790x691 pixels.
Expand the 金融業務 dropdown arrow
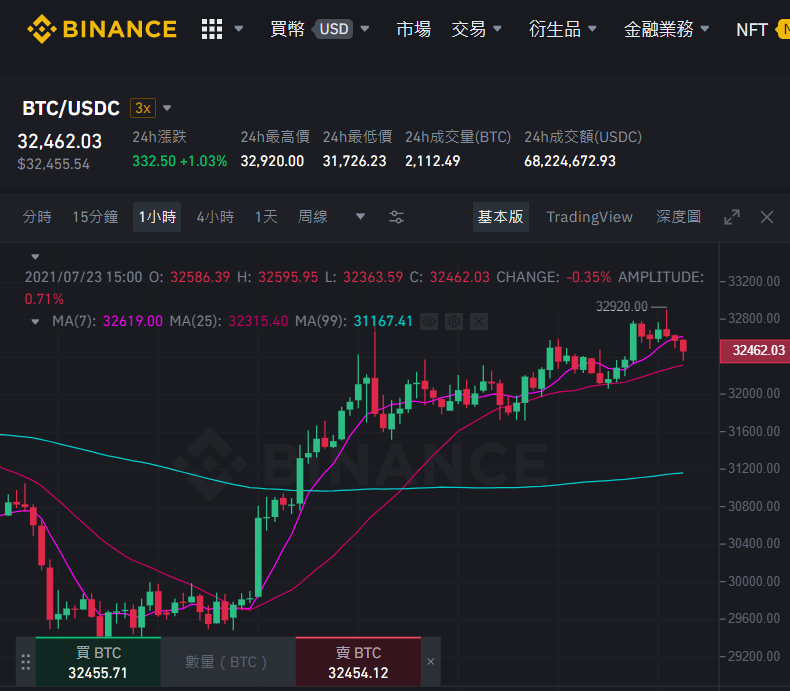pyautogui.click(x=705, y=29)
